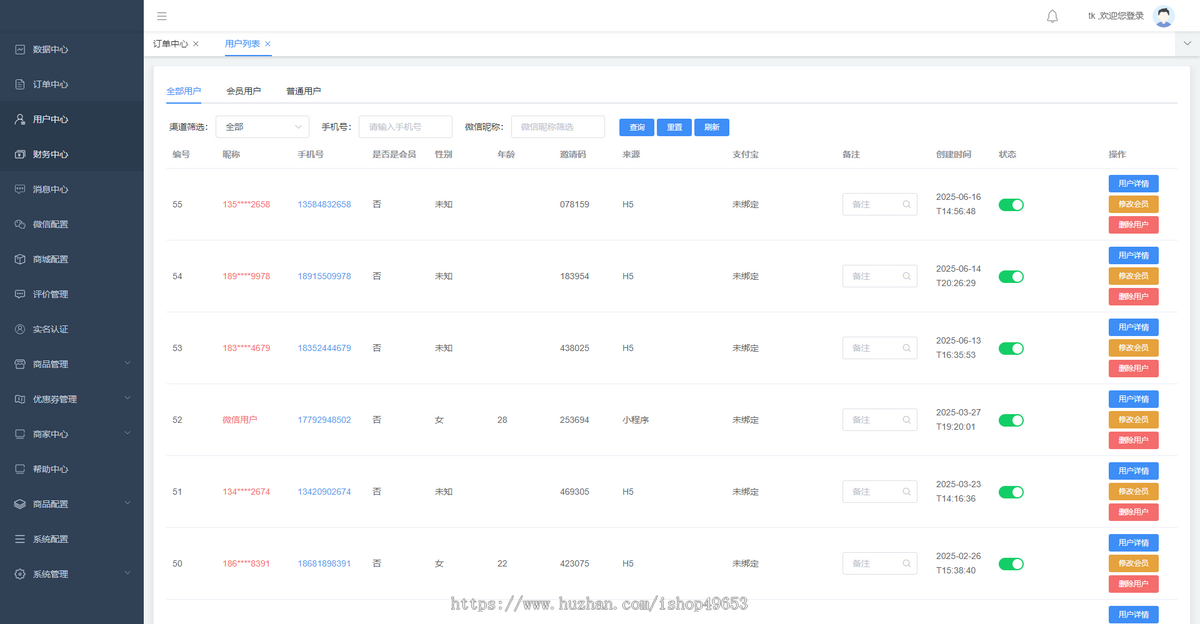Click the 实名认证 user-circle icon in sidebar
1200x624 pixels.
pyautogui.click(x=20, y=329)
